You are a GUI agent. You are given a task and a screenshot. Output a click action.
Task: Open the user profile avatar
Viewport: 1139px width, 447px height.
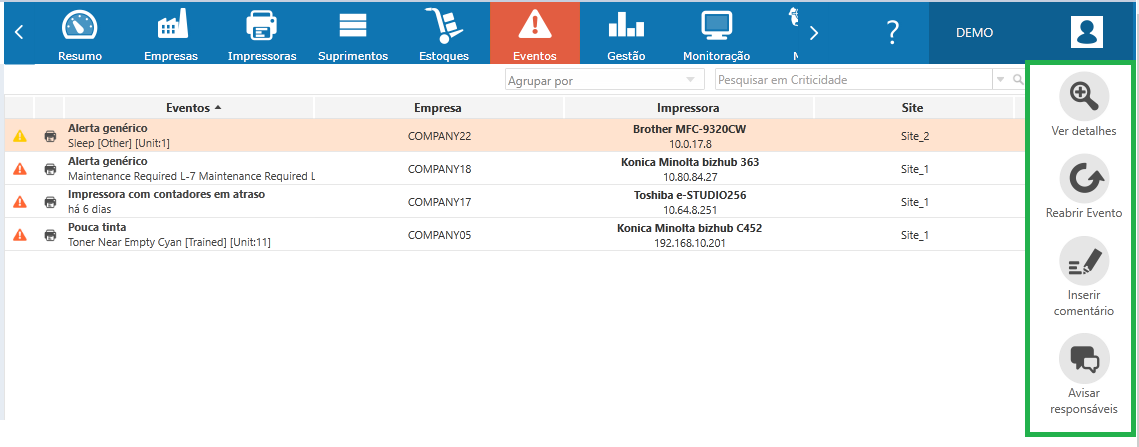point(1086,32)
